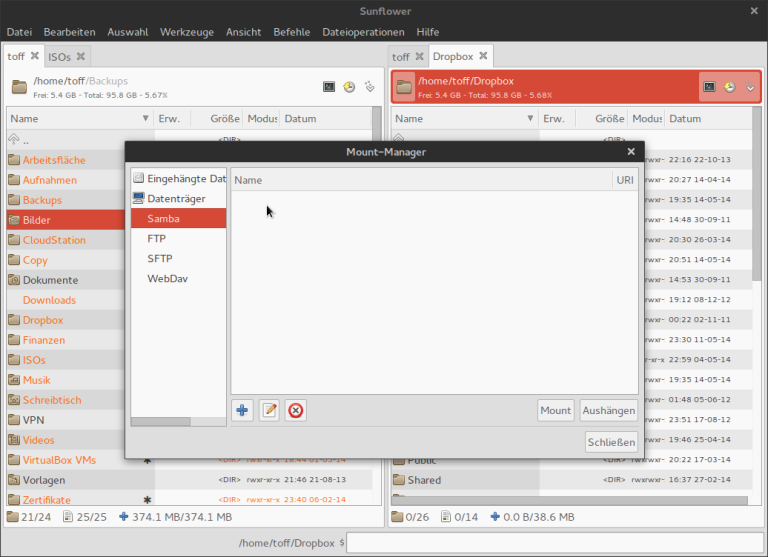Click the command line input field
Viewport: 768px width, 557px height.
554,543
